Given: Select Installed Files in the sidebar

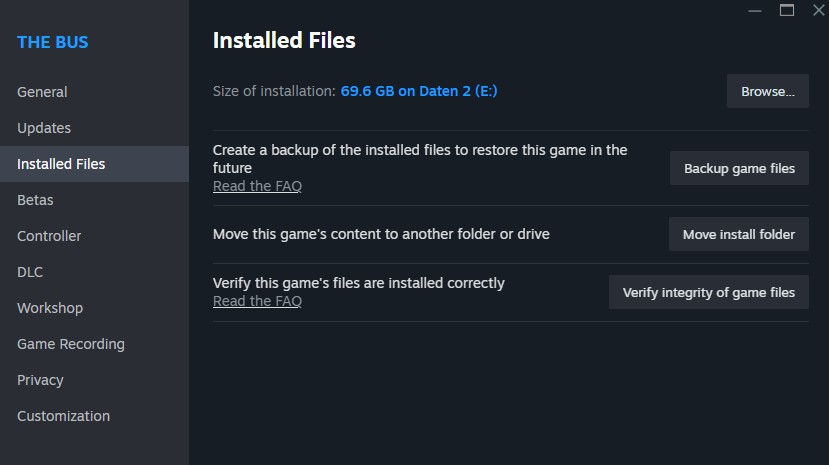Looking at the screenshot, I should (x=61, y=164).
